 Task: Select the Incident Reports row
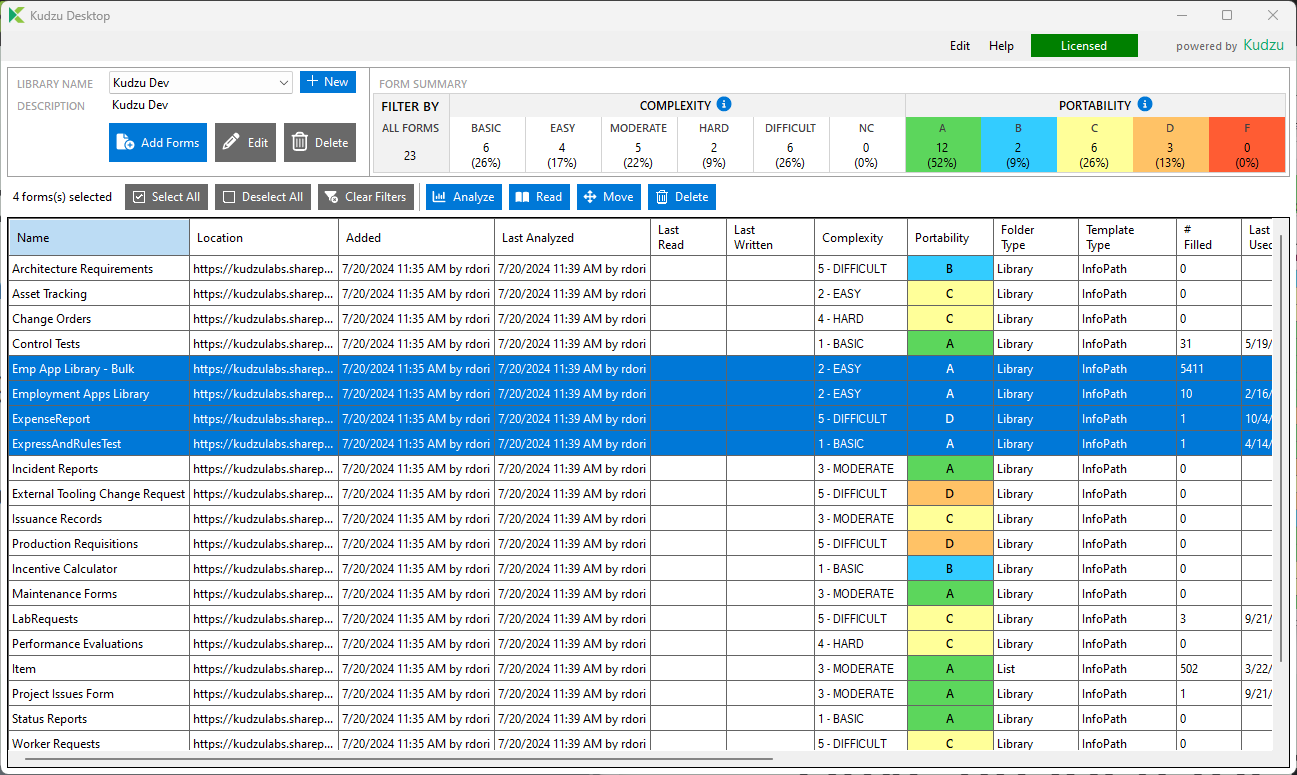tap(640, 469)
